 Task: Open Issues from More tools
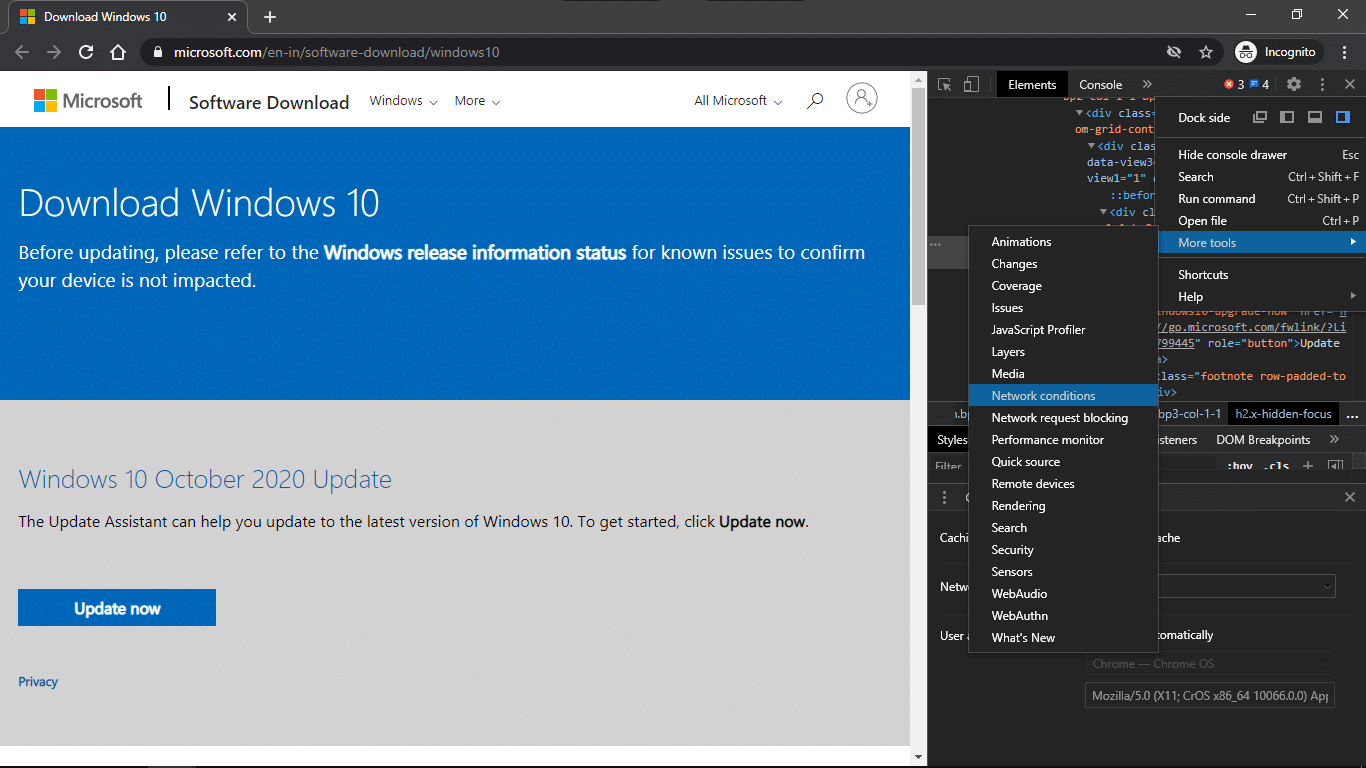(1063, 308)
